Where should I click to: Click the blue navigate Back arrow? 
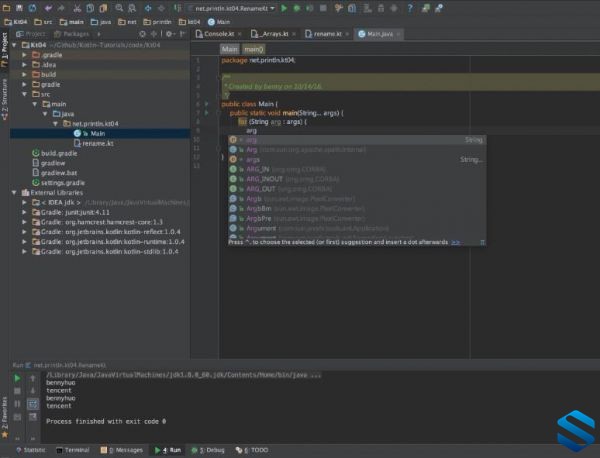coord(148,8)
